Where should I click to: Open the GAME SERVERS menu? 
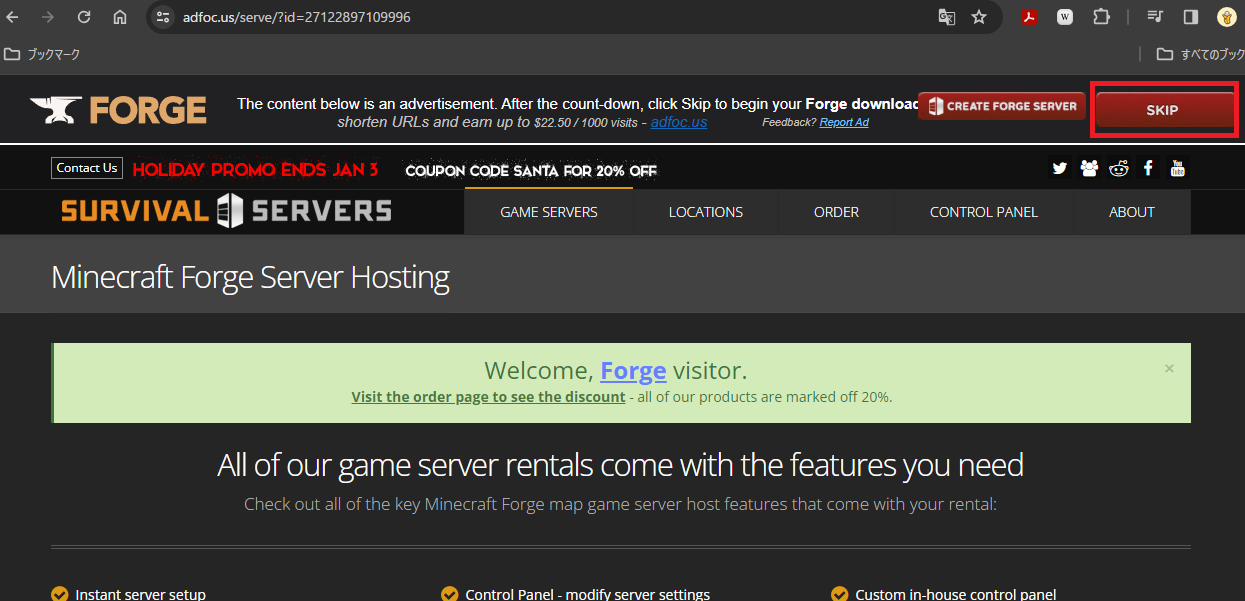pyautogui.click(x=548, y=212)
